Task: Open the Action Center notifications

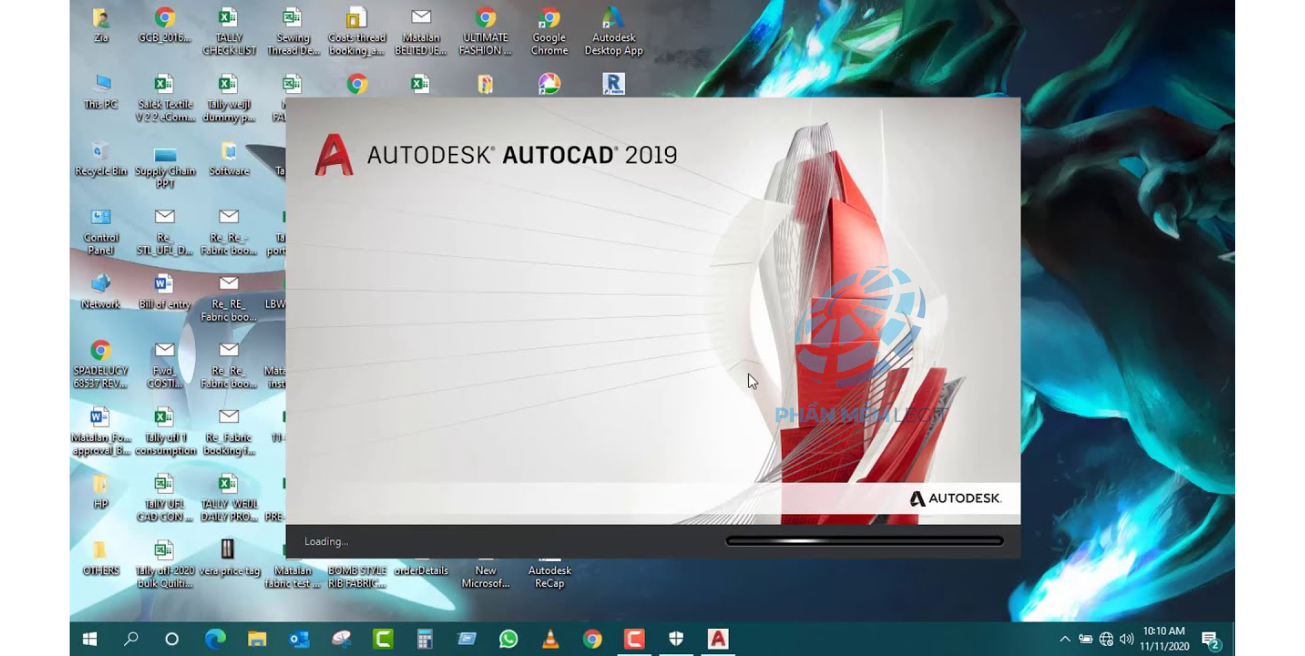Action: coord(1210,639)
